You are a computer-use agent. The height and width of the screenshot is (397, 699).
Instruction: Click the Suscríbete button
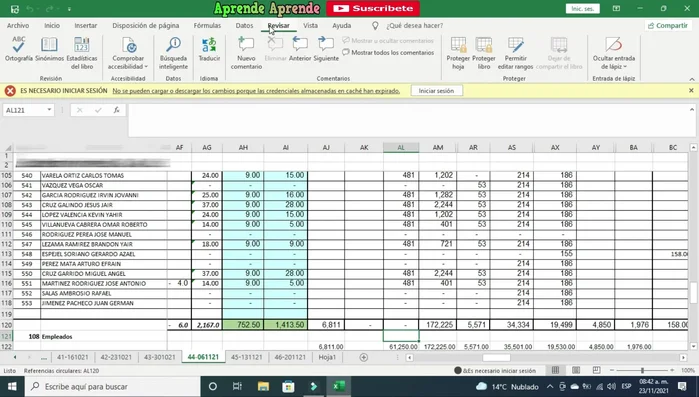point(374,8)
